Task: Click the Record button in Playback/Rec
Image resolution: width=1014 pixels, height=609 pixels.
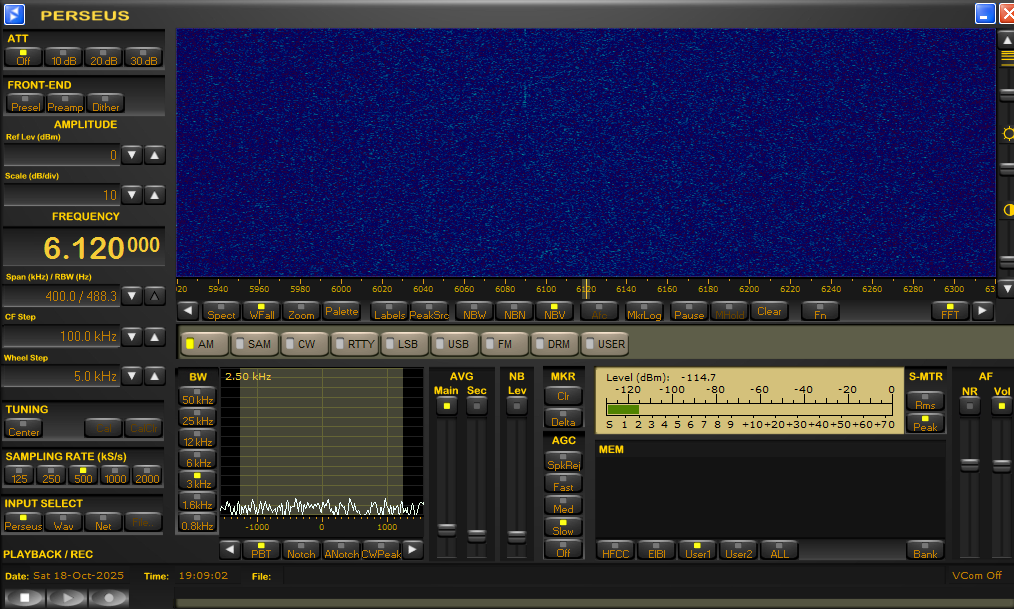Action: point(109,597)
